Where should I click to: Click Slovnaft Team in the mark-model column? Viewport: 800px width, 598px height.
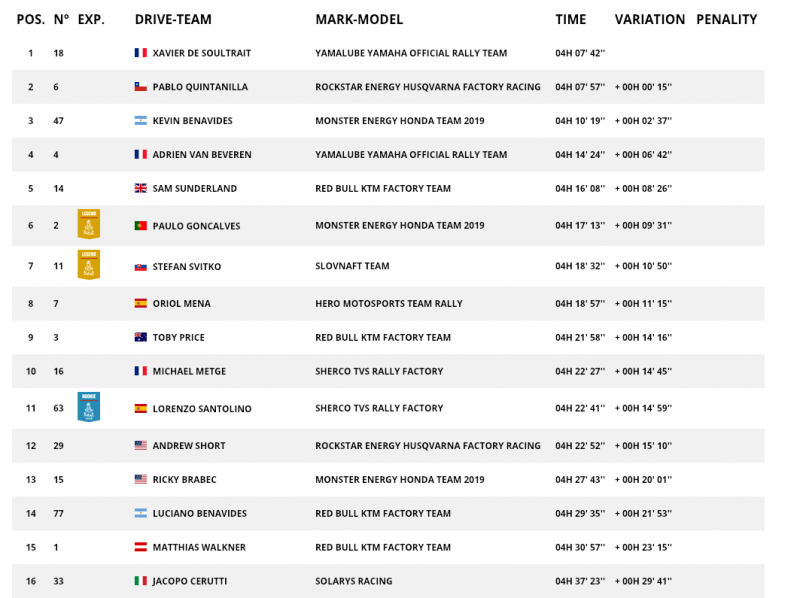click(x=352, y=266)
